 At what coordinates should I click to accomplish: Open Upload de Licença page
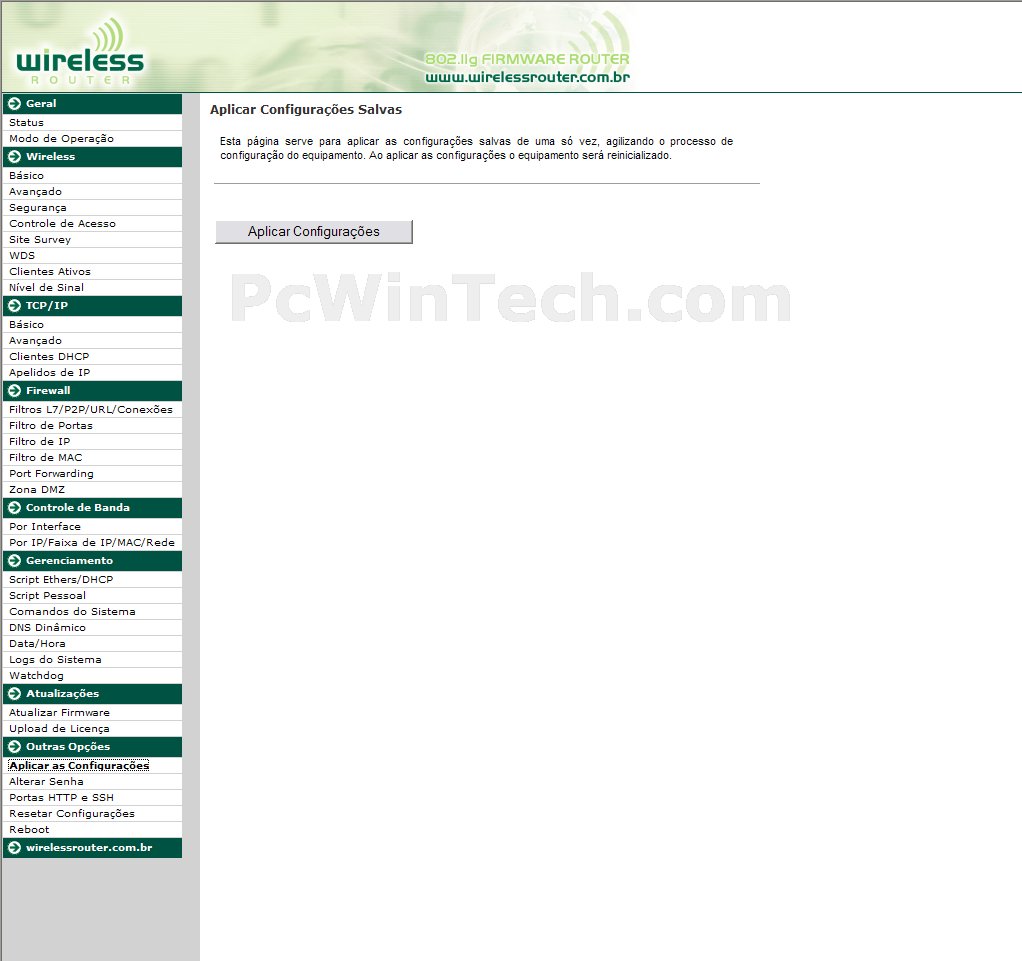(x=59, y=729)
